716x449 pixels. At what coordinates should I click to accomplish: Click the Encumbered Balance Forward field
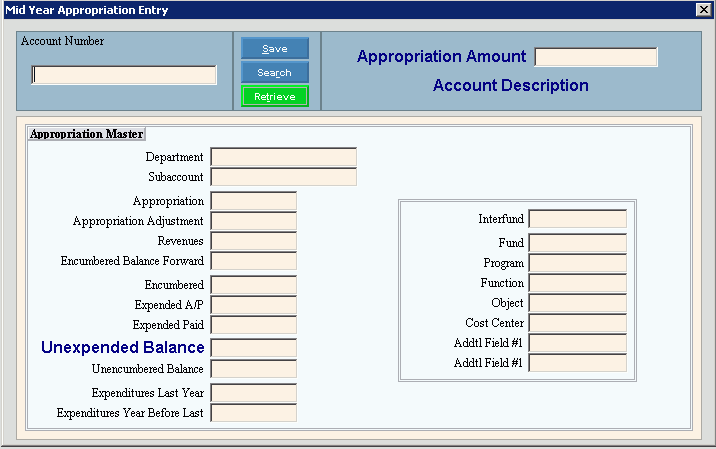click(x=253, y=261)
